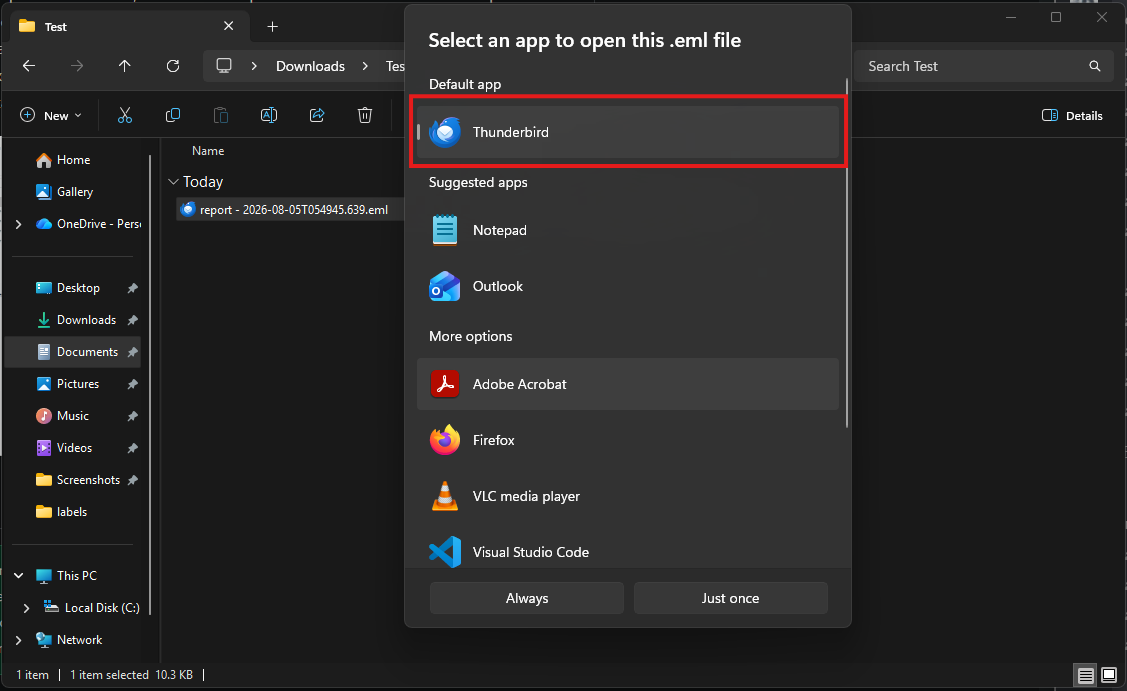Click the Share icon in toolbar
The height and width of the screenshot is (691, 1127).
pos(317,115)
